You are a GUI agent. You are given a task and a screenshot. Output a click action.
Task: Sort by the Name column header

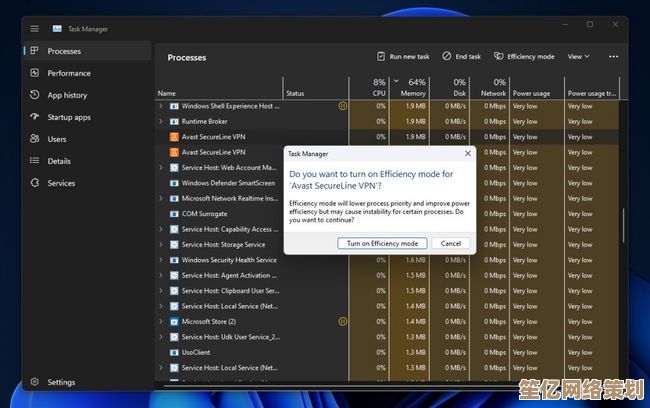point(166,93)
